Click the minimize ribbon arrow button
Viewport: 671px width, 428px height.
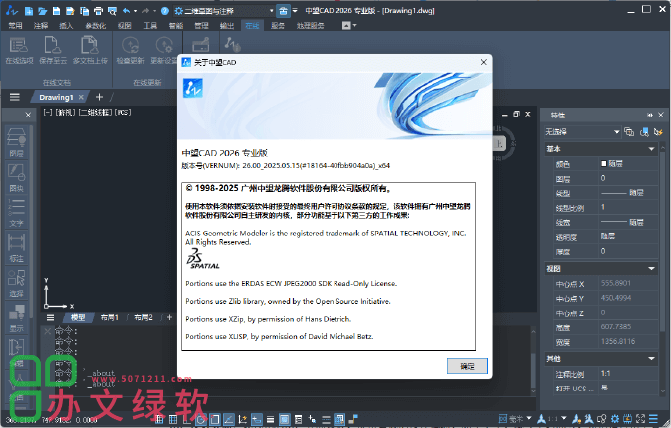(x=346, y=26)
